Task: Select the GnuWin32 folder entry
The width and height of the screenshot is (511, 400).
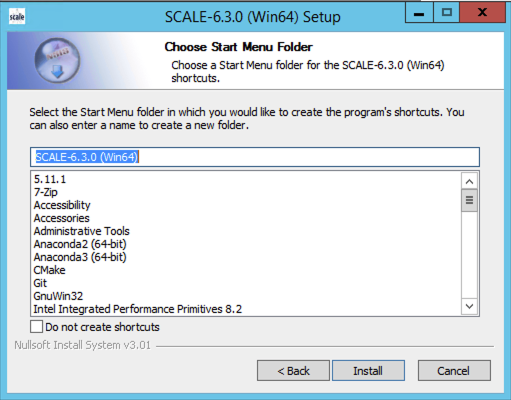Action: coord(58,296)
